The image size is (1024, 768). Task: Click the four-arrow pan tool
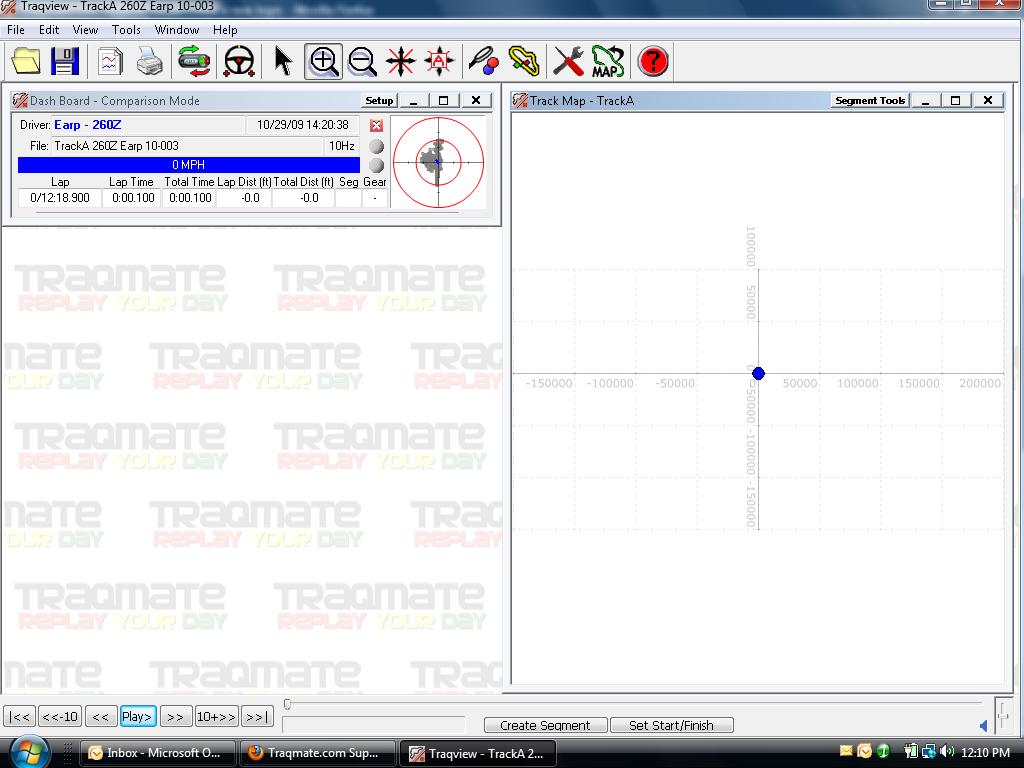click(400, 61)
